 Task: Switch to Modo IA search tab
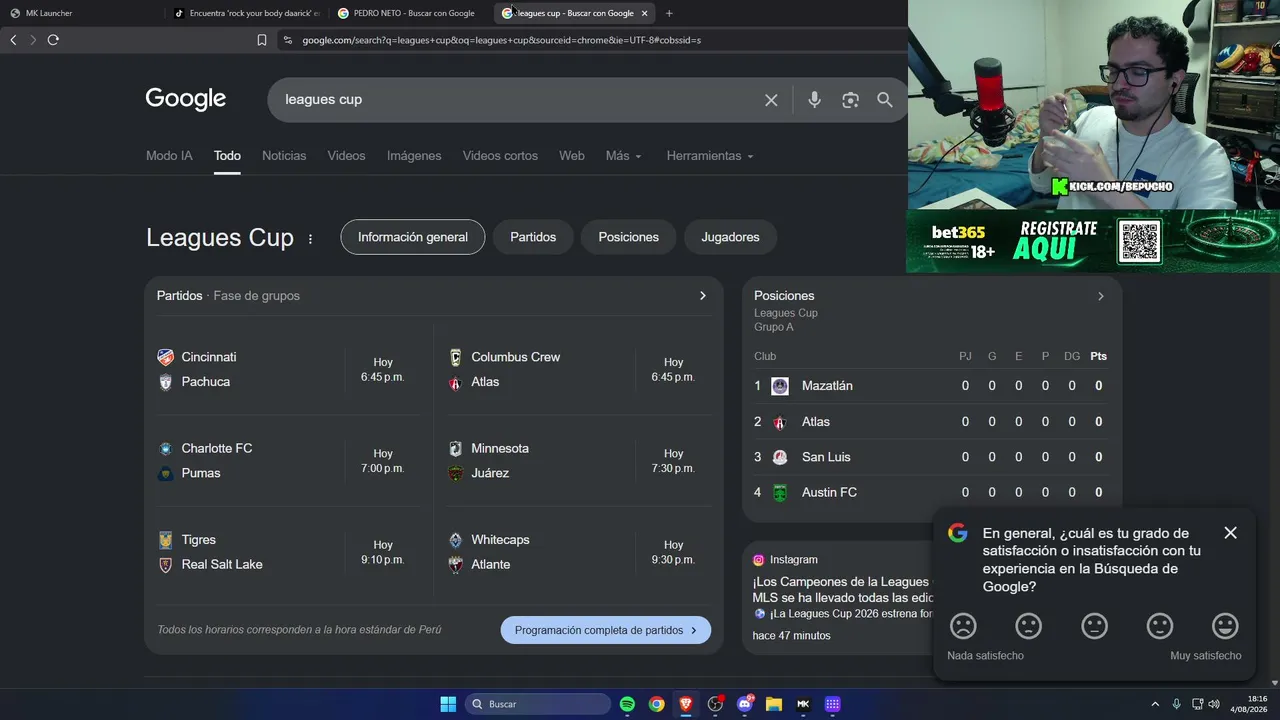pyautogui.click(x=169, y=156)
